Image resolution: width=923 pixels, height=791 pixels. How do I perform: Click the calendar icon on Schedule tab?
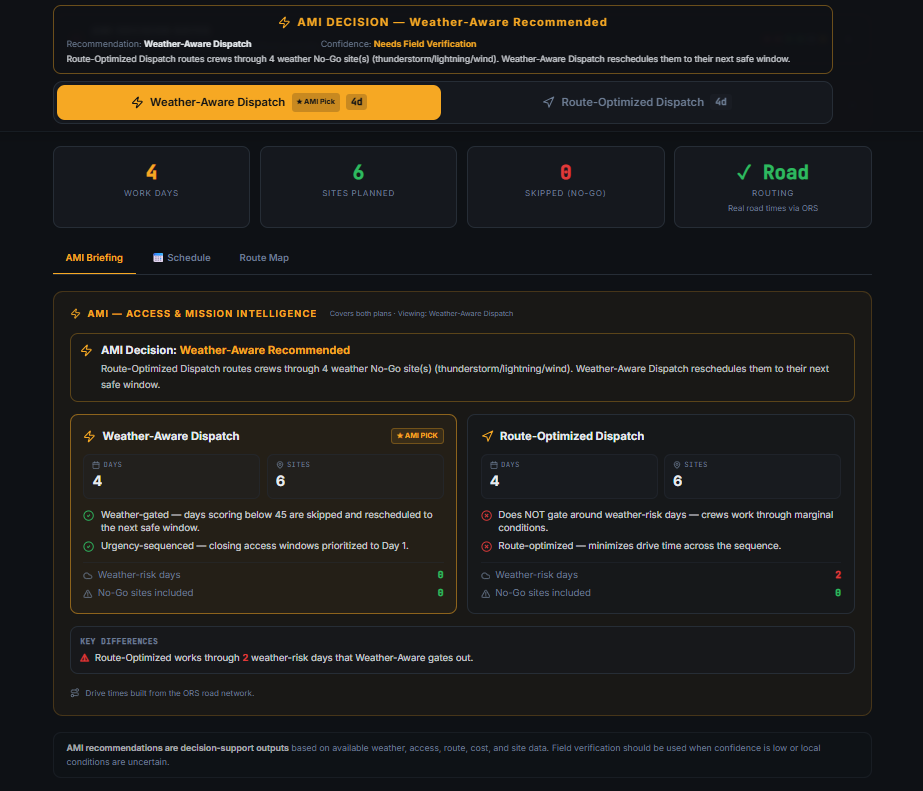[x=158, y=258]
